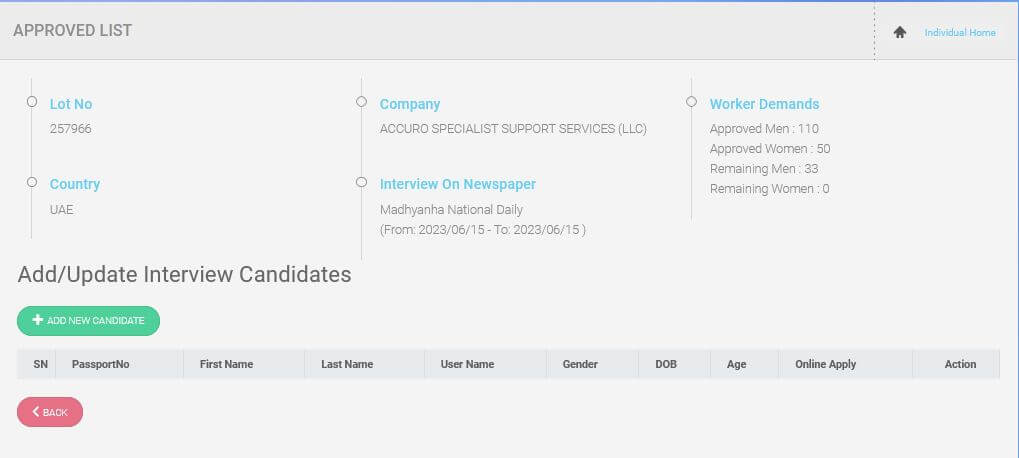Click the home icon in header
1019x458 pixels.
point(899,32)
